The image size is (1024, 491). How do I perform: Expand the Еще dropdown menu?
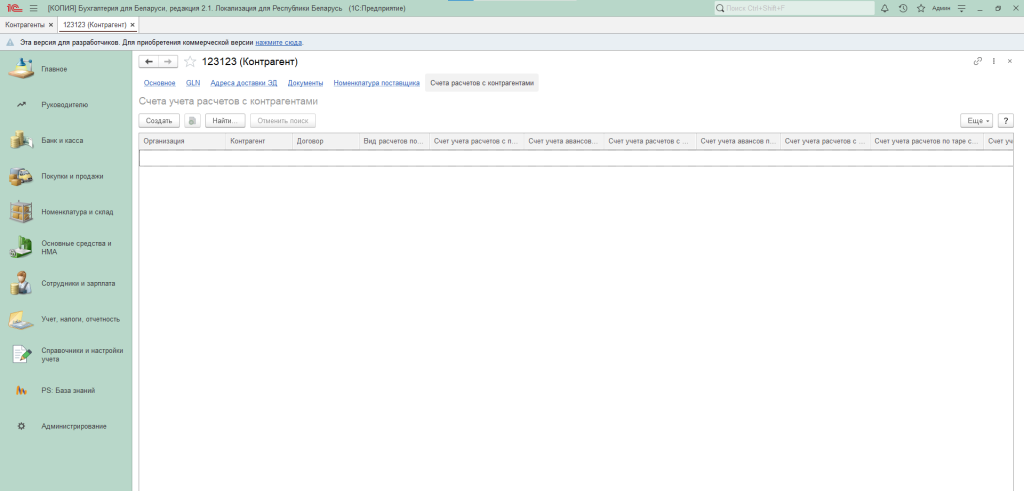pyautogui.click(x=976, y=120)
